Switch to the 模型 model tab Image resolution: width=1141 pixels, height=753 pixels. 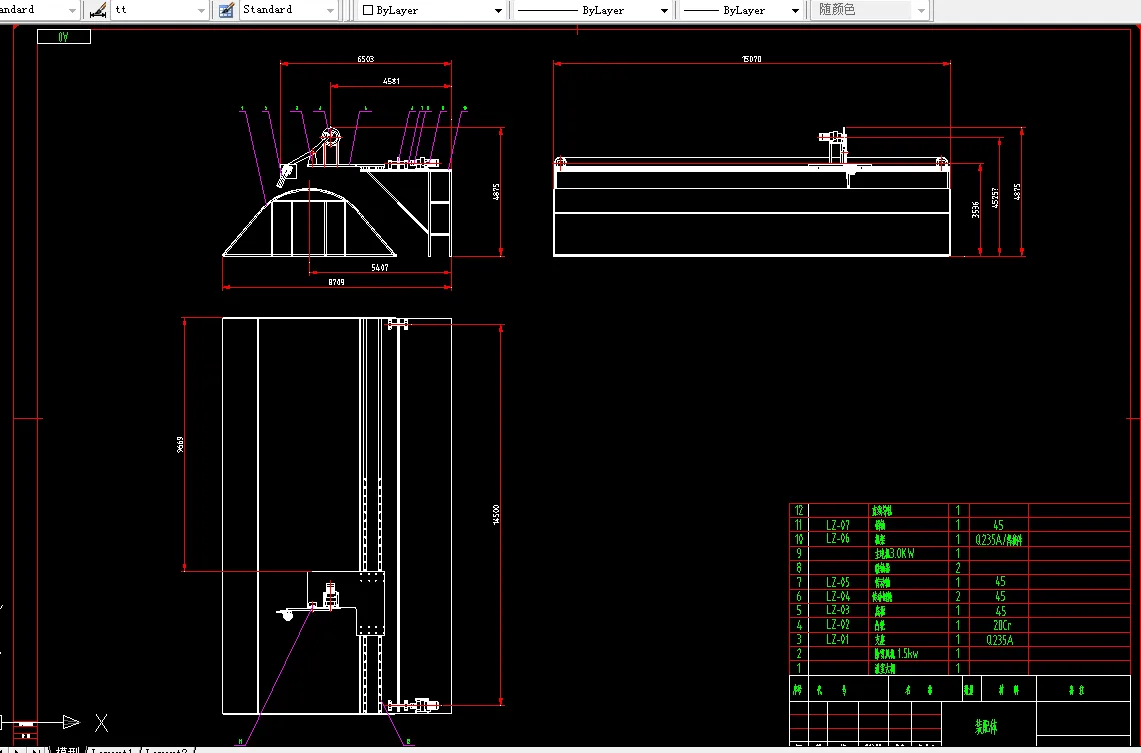pos(68,750)
